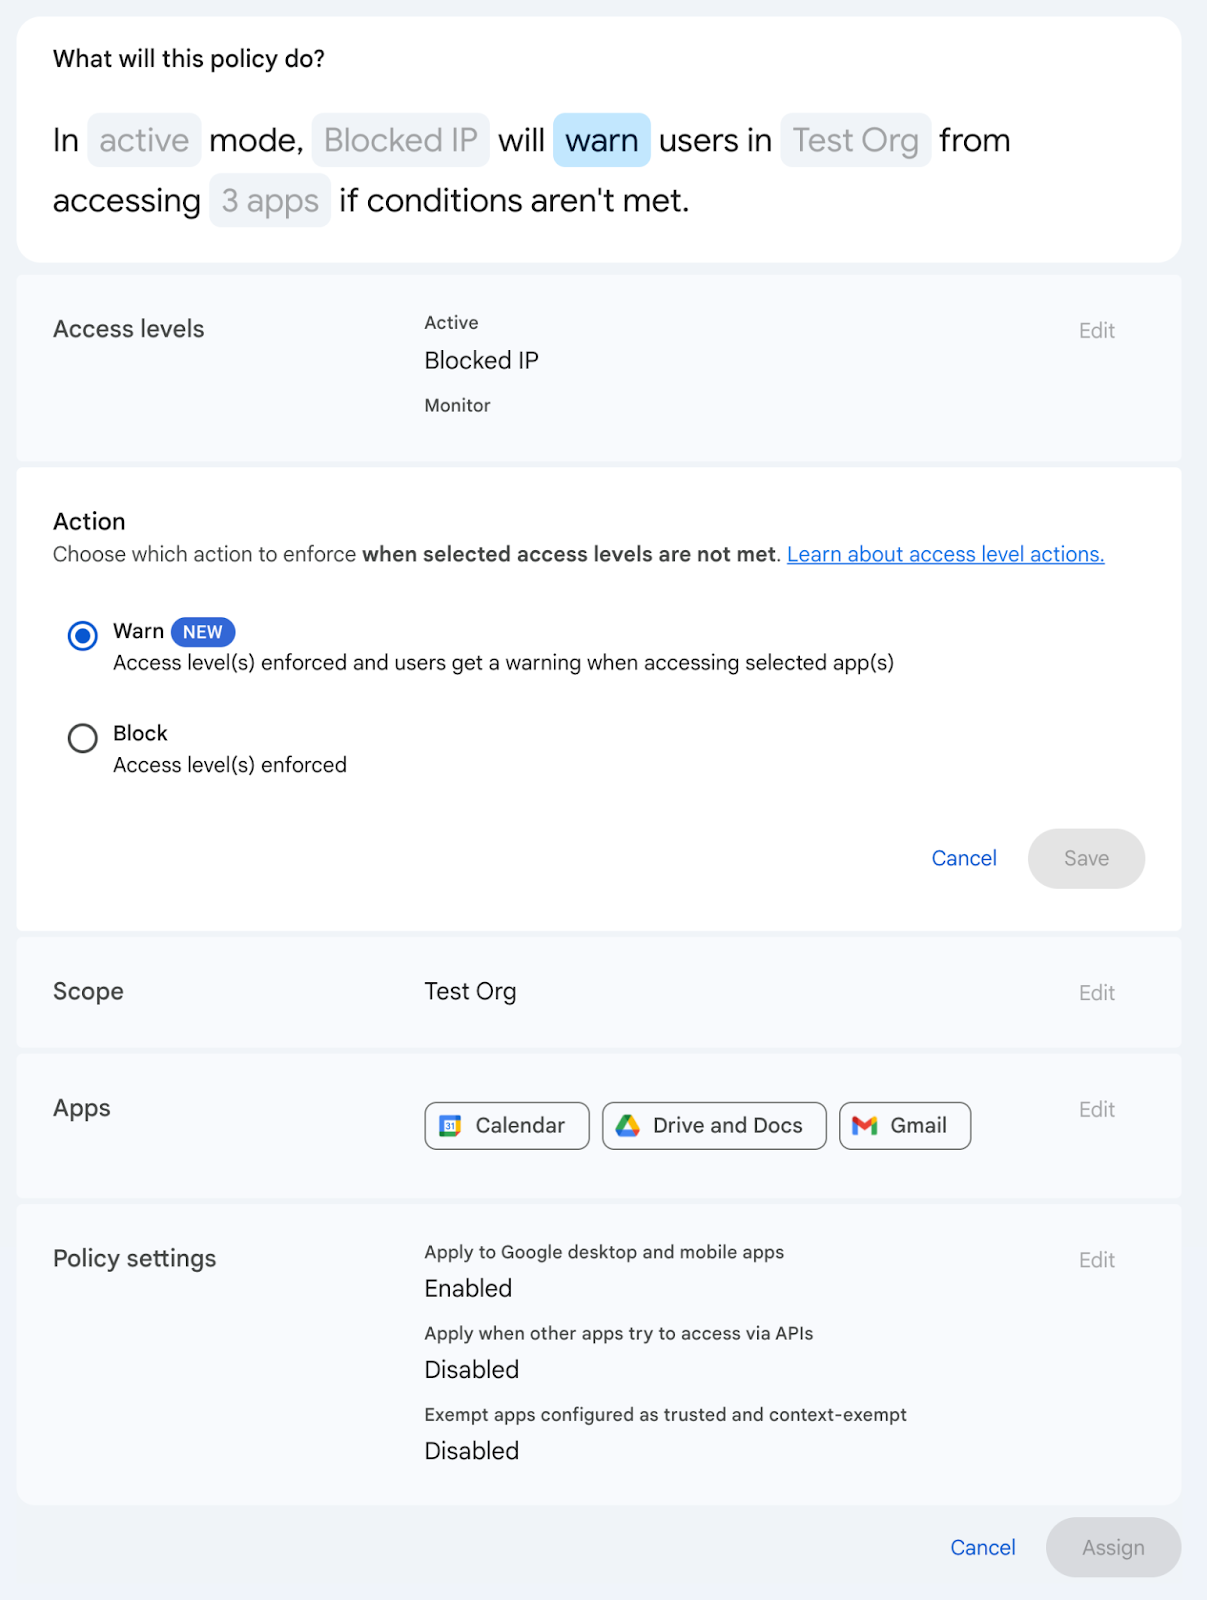Screen dimensions: 1207x1600
Task: Click the '3 apps' summary chip
Action: click(x=270, y=200)
